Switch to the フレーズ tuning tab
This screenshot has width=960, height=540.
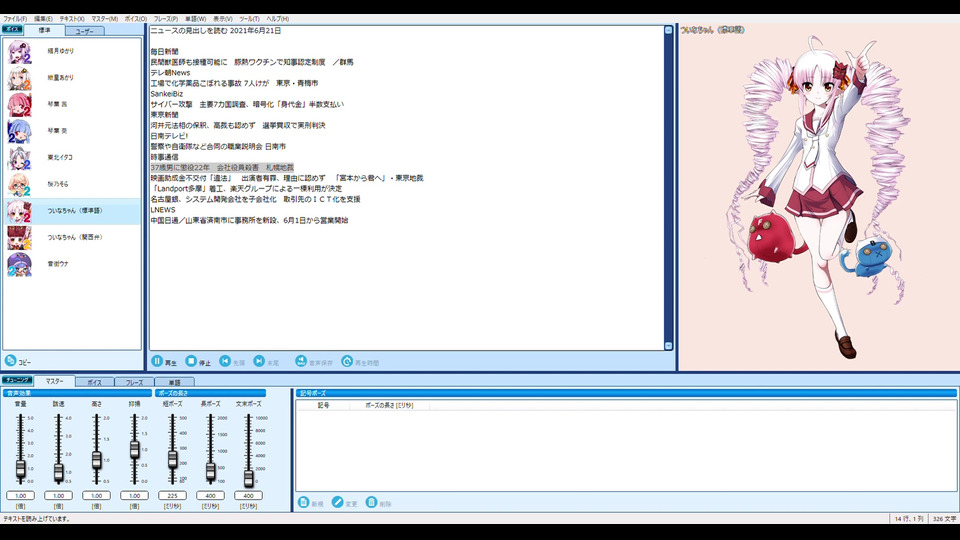coord(134,382)
